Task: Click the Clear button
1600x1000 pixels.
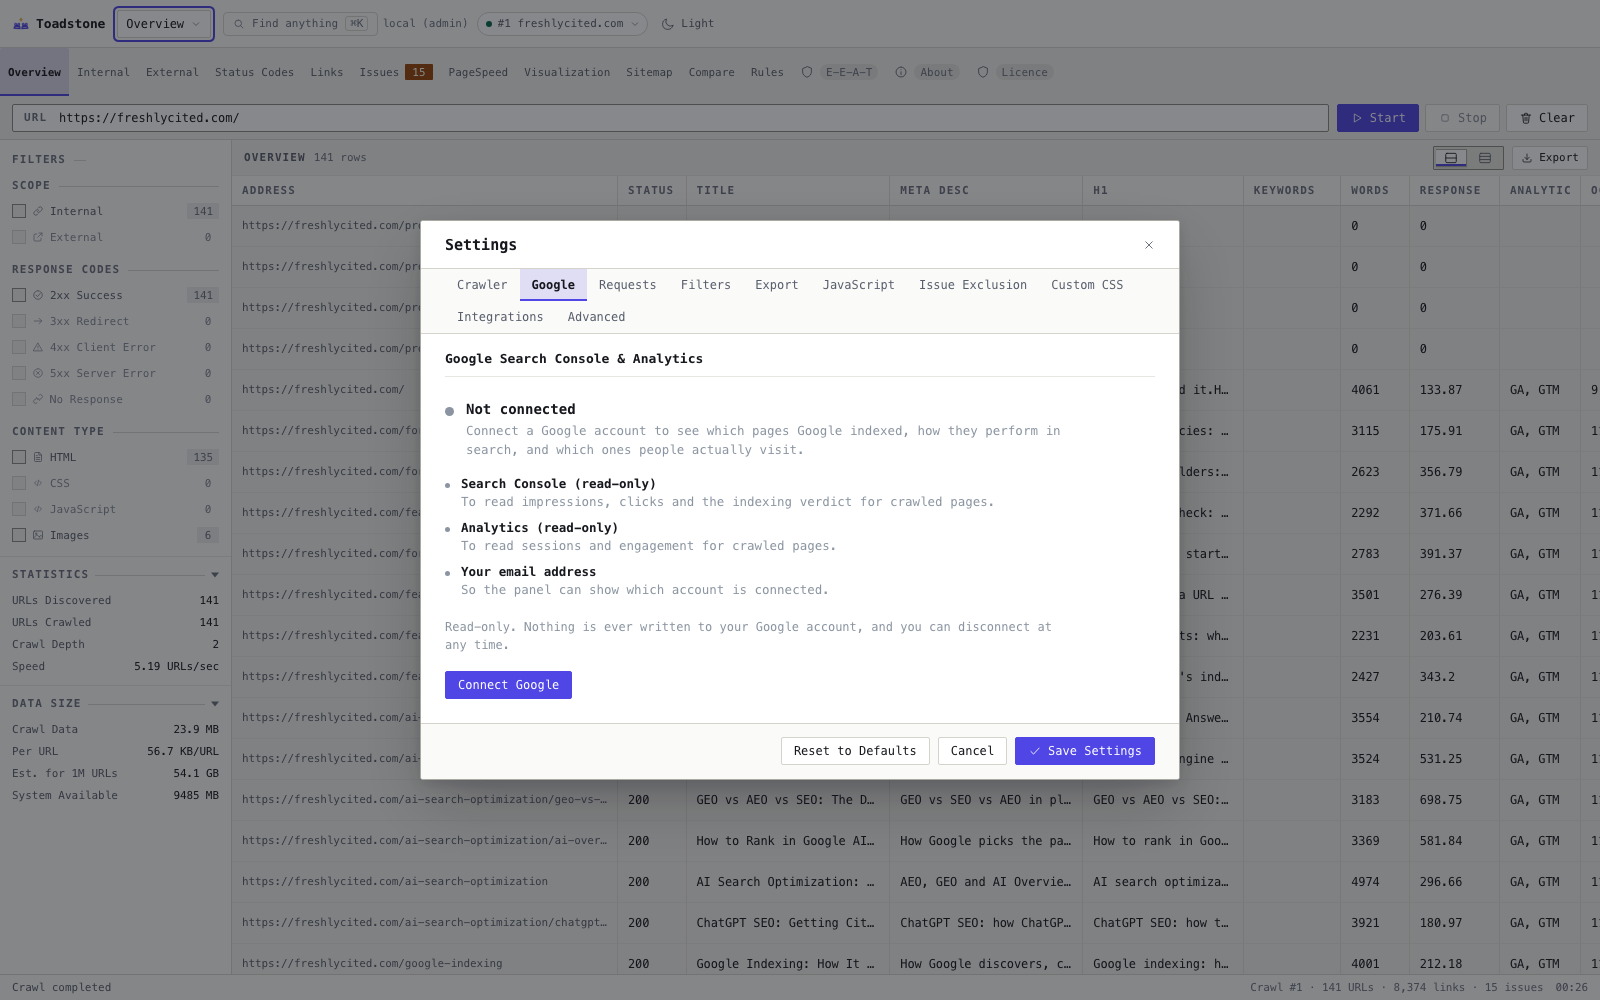Action: tap(1547, 118)
